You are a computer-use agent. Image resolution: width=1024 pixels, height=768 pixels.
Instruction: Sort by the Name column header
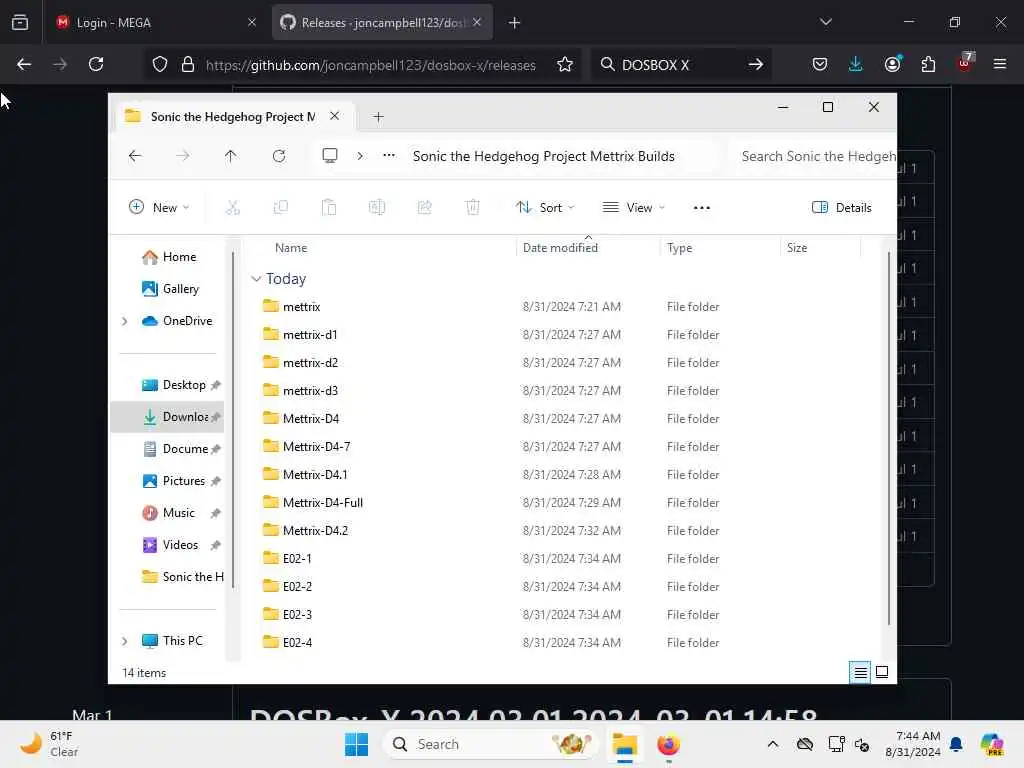pyautogui.click(x=291, y=248)
